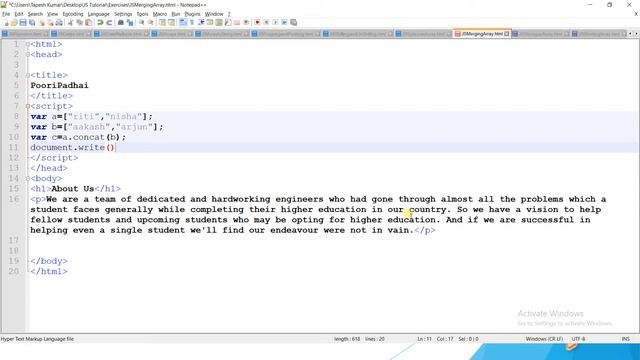Open the Language menu
This screenshot has width=640, height=360.
(x=98, y=14)
